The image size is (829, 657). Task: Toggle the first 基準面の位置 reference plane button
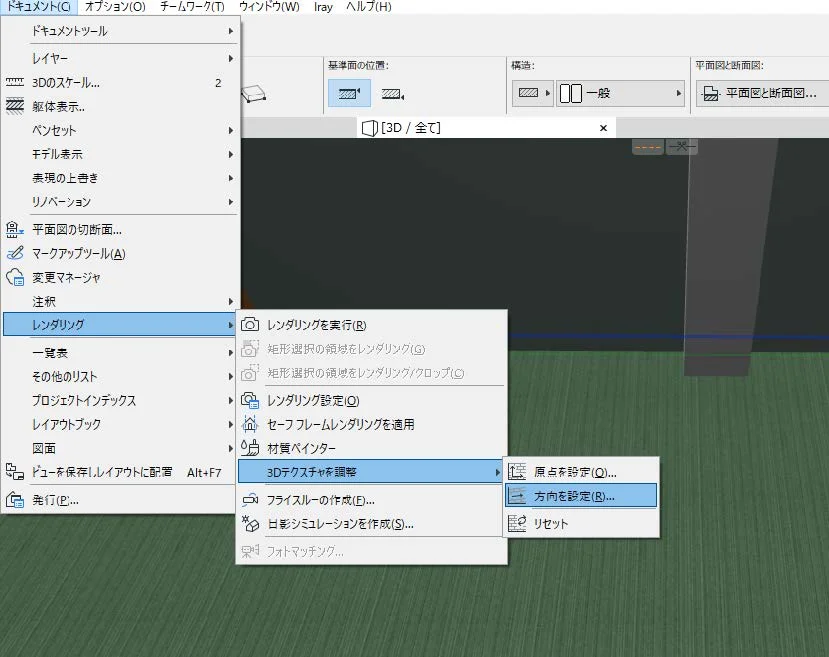(349, 94)
